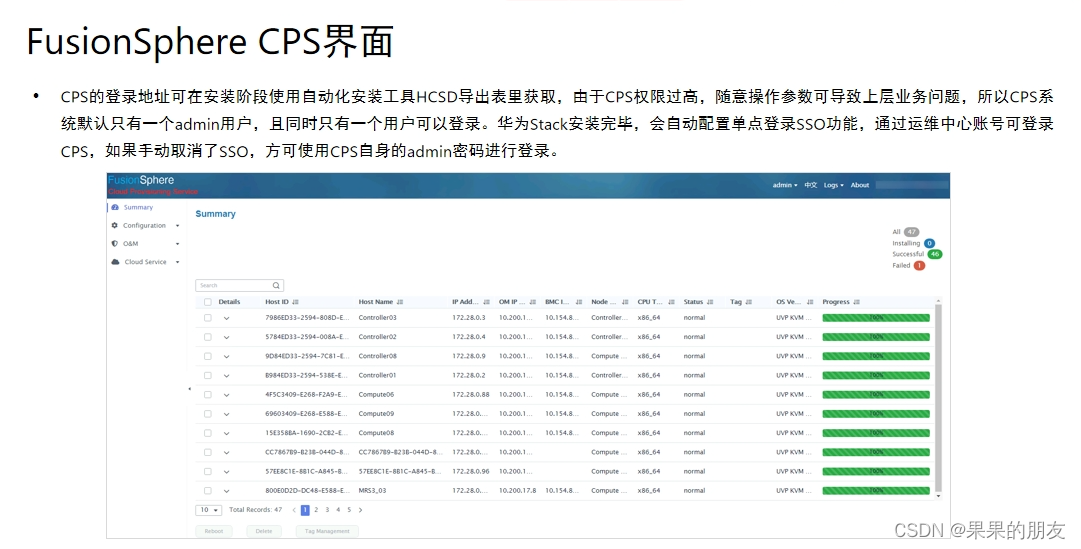This screenshot has width=1081, height=549.
Task: Go to page 5
Action: tap(349, 510)
